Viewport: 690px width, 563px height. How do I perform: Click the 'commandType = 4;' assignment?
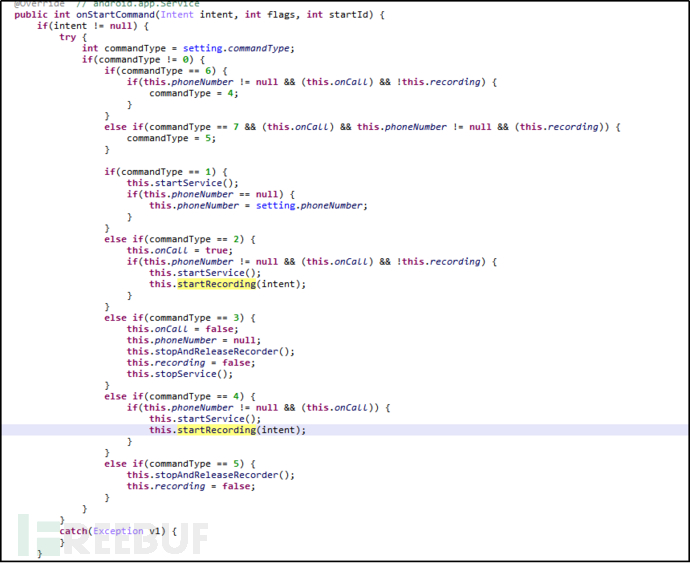(194, 93)
